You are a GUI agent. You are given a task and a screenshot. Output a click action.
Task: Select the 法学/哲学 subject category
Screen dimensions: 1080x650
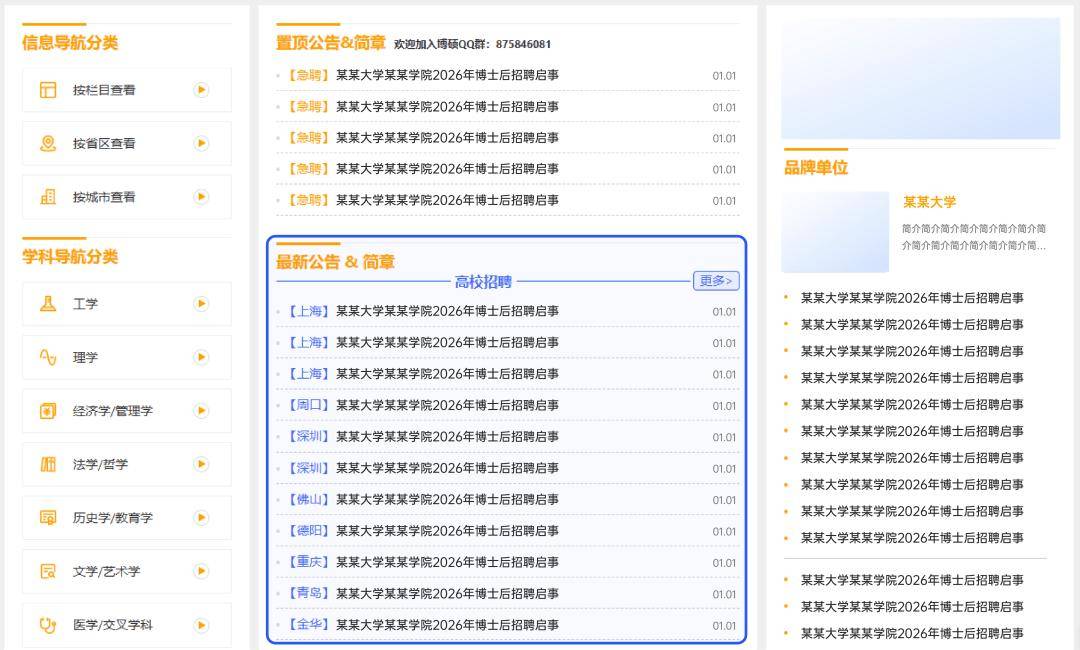point(127,464)
